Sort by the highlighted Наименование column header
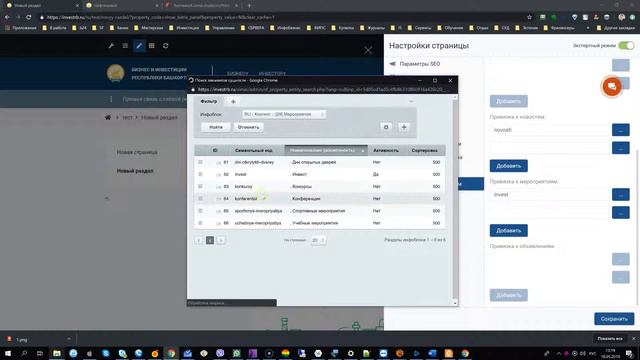Viewport: 640px width, 360px height. click(x=326, y=150)
